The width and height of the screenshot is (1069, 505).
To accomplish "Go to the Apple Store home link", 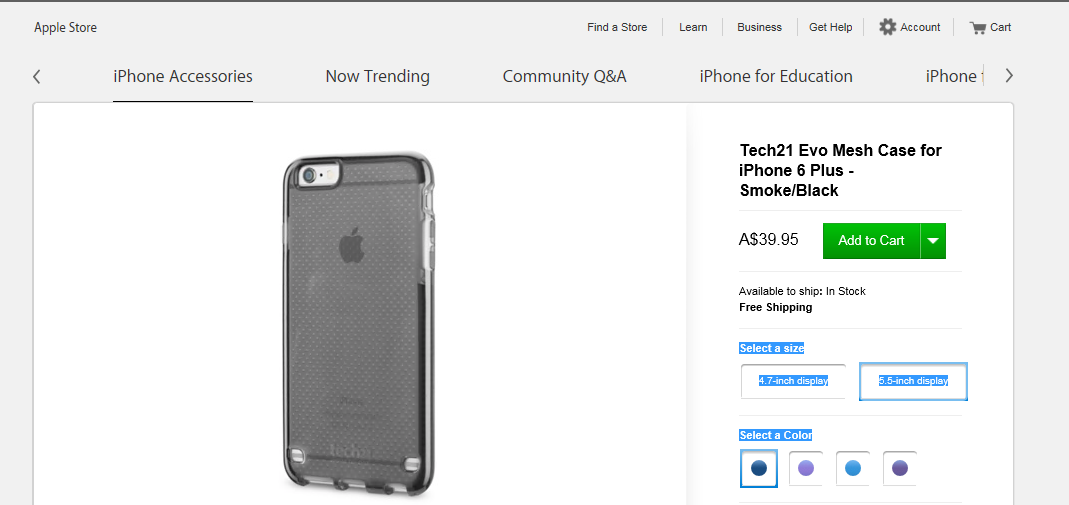I will point(65,27).
